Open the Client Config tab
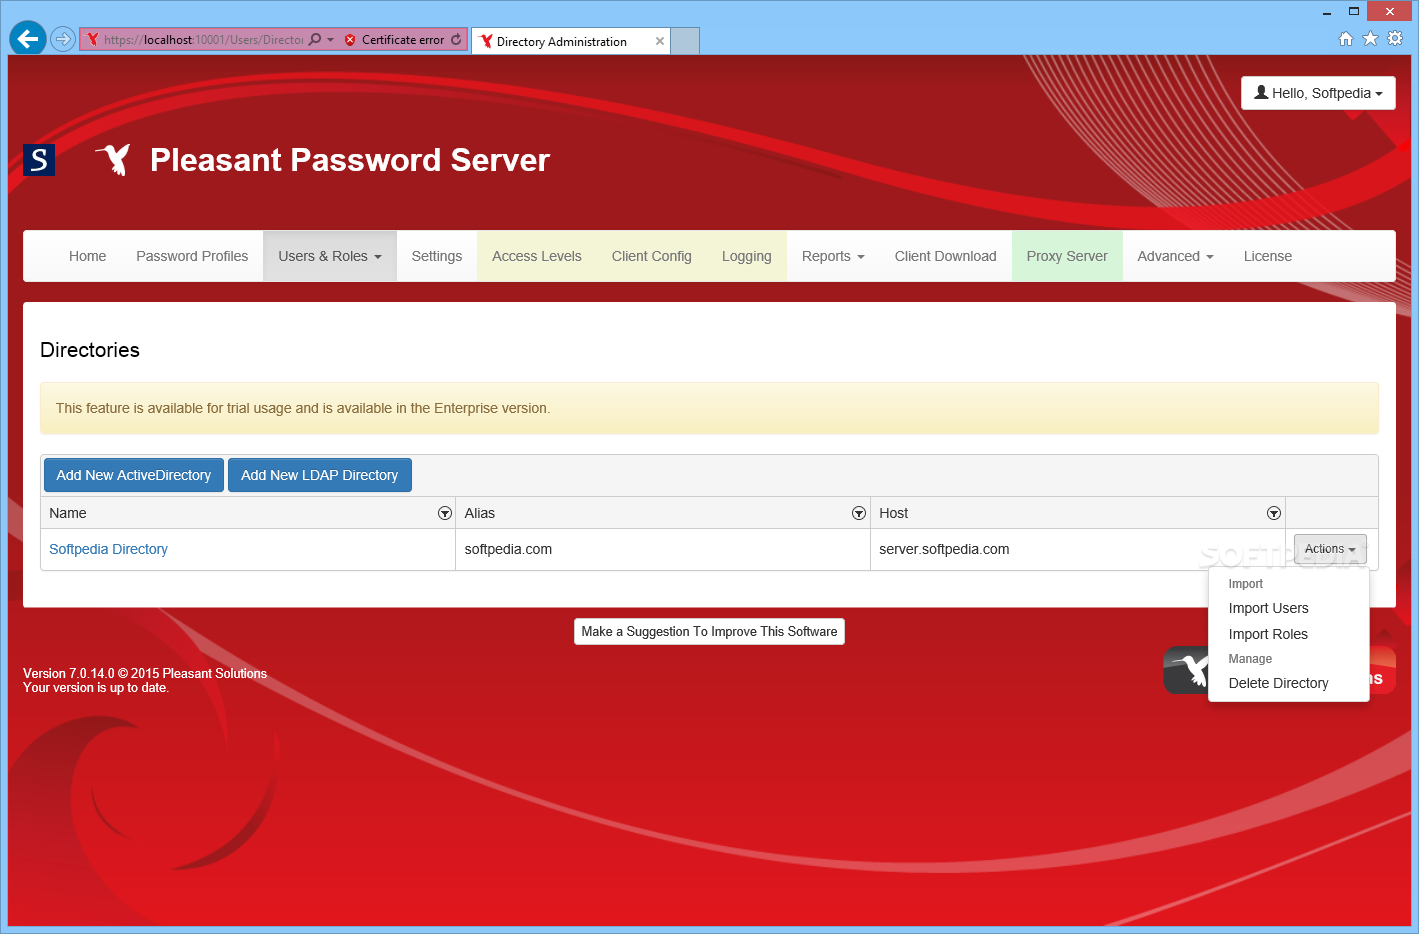 coord(652,256)
